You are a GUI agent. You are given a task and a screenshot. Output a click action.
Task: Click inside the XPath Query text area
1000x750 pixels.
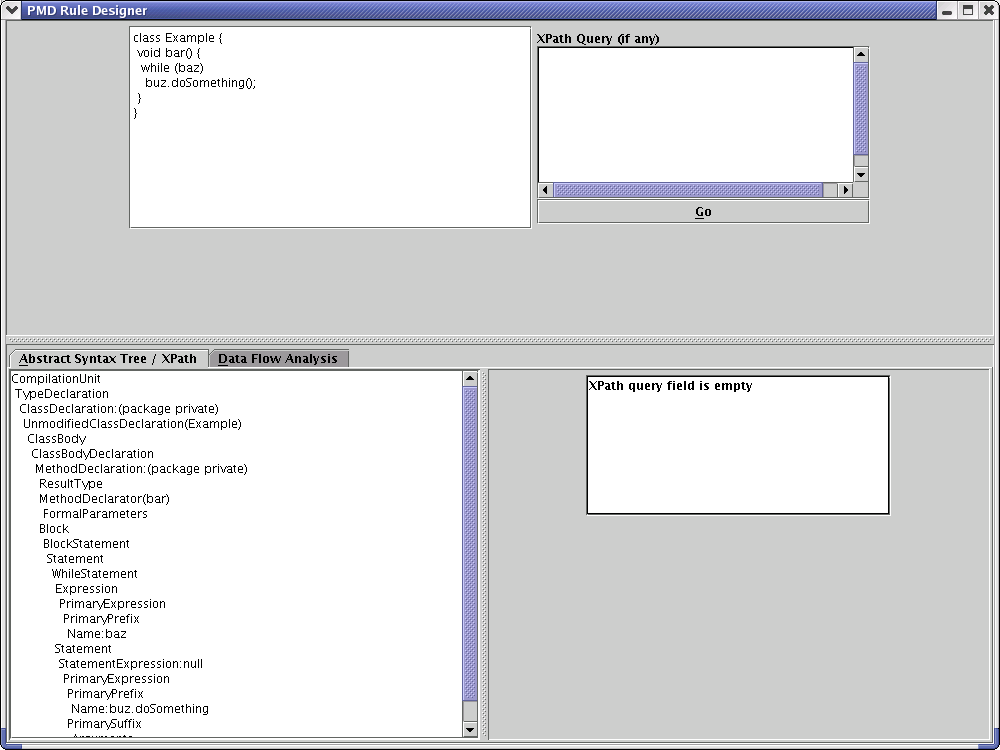click(x=695, y=115)
